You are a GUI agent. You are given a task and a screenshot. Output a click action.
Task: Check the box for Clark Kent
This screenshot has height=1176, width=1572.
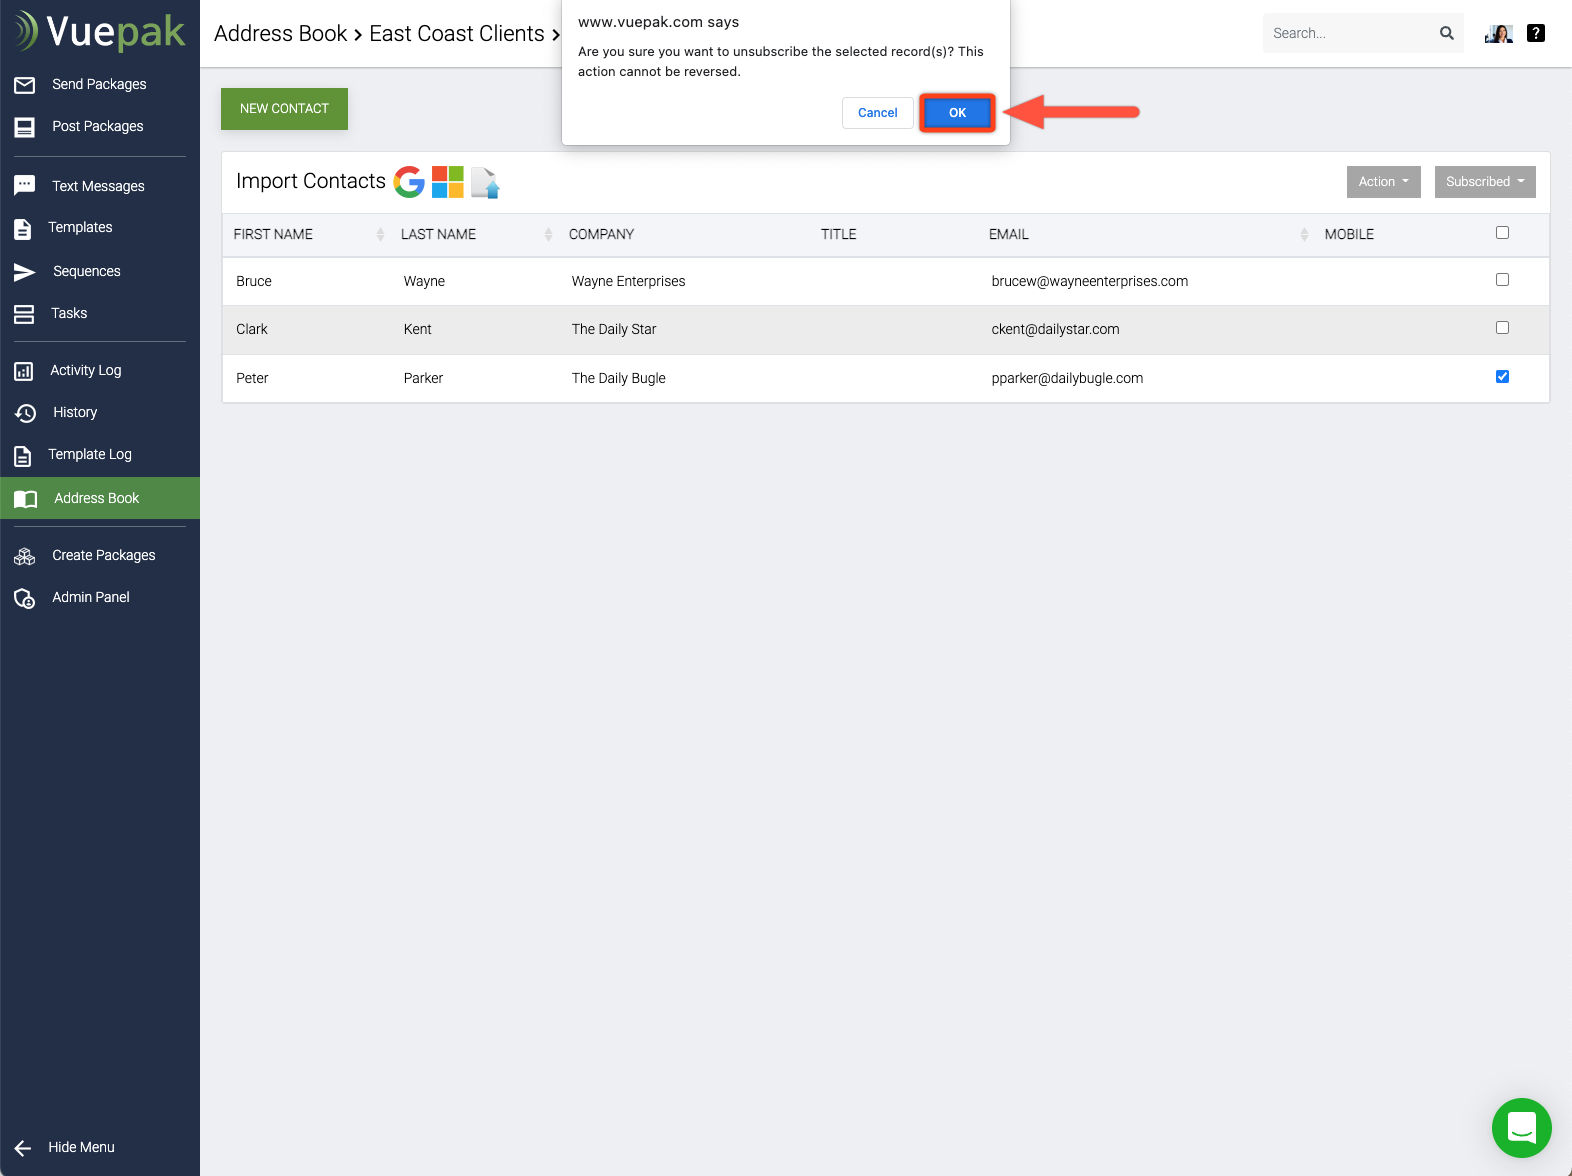tap(1502, 328)
